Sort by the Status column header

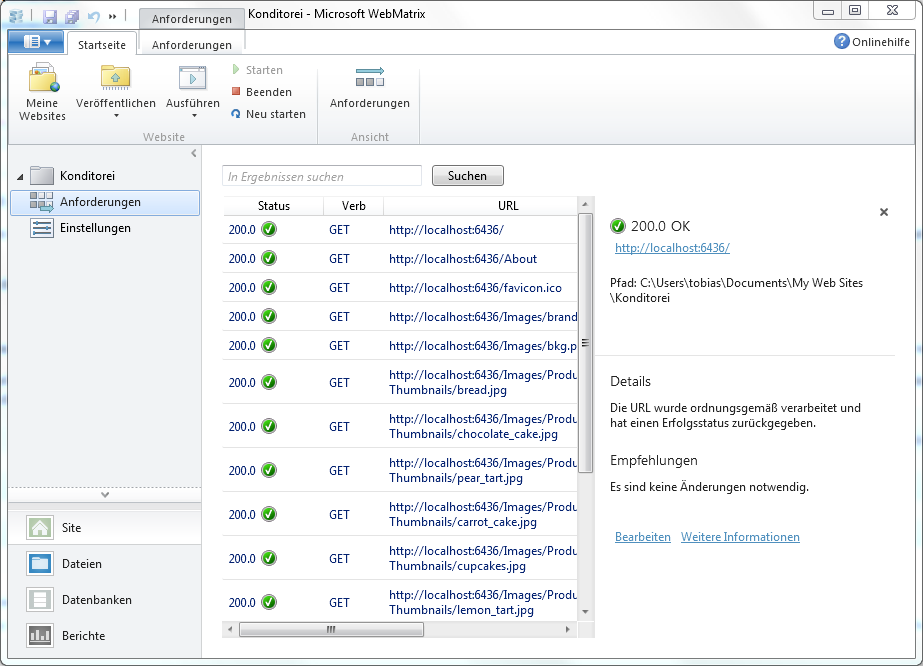(273, 206)
